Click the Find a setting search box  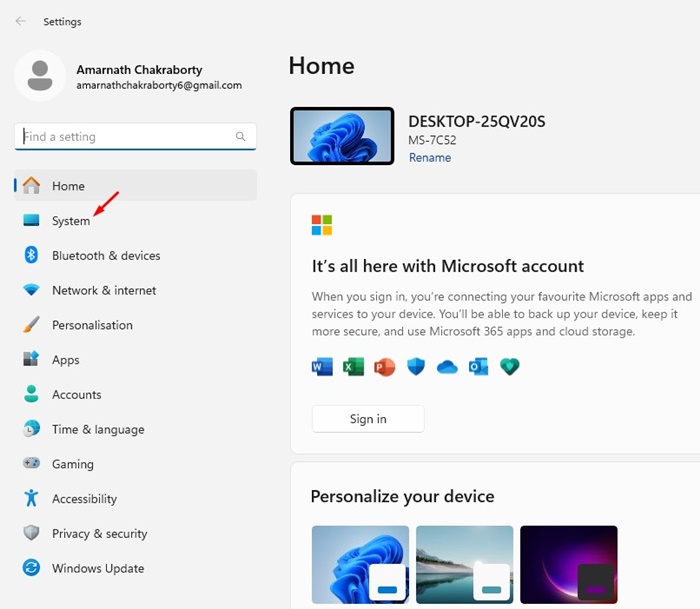point(135,137)
